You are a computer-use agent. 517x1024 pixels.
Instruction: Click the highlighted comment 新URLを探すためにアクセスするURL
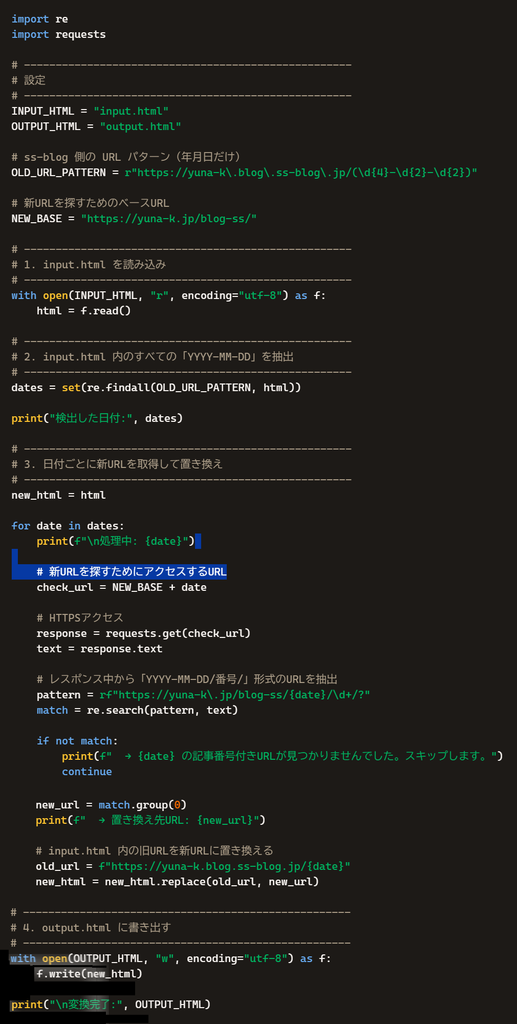(131, 571)
